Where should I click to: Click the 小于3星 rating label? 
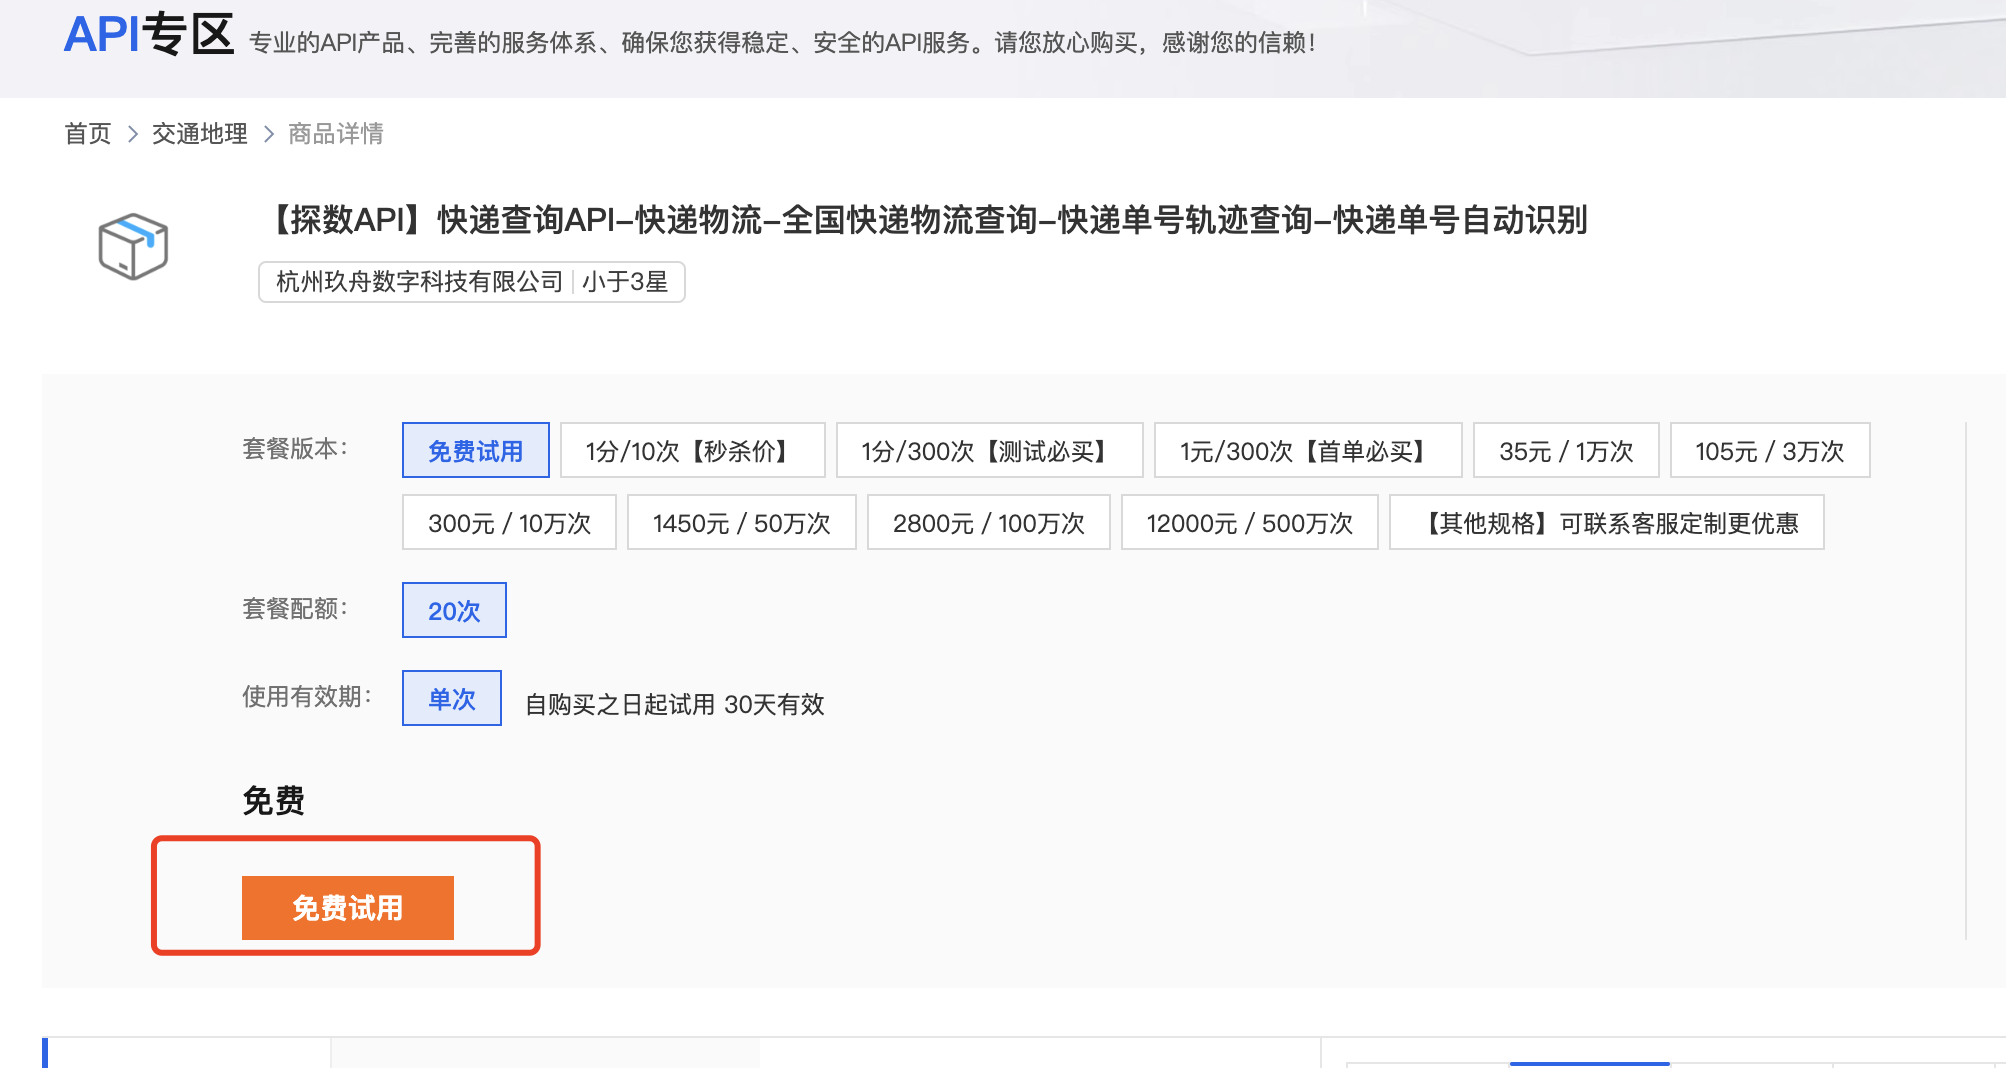point(625,282)
